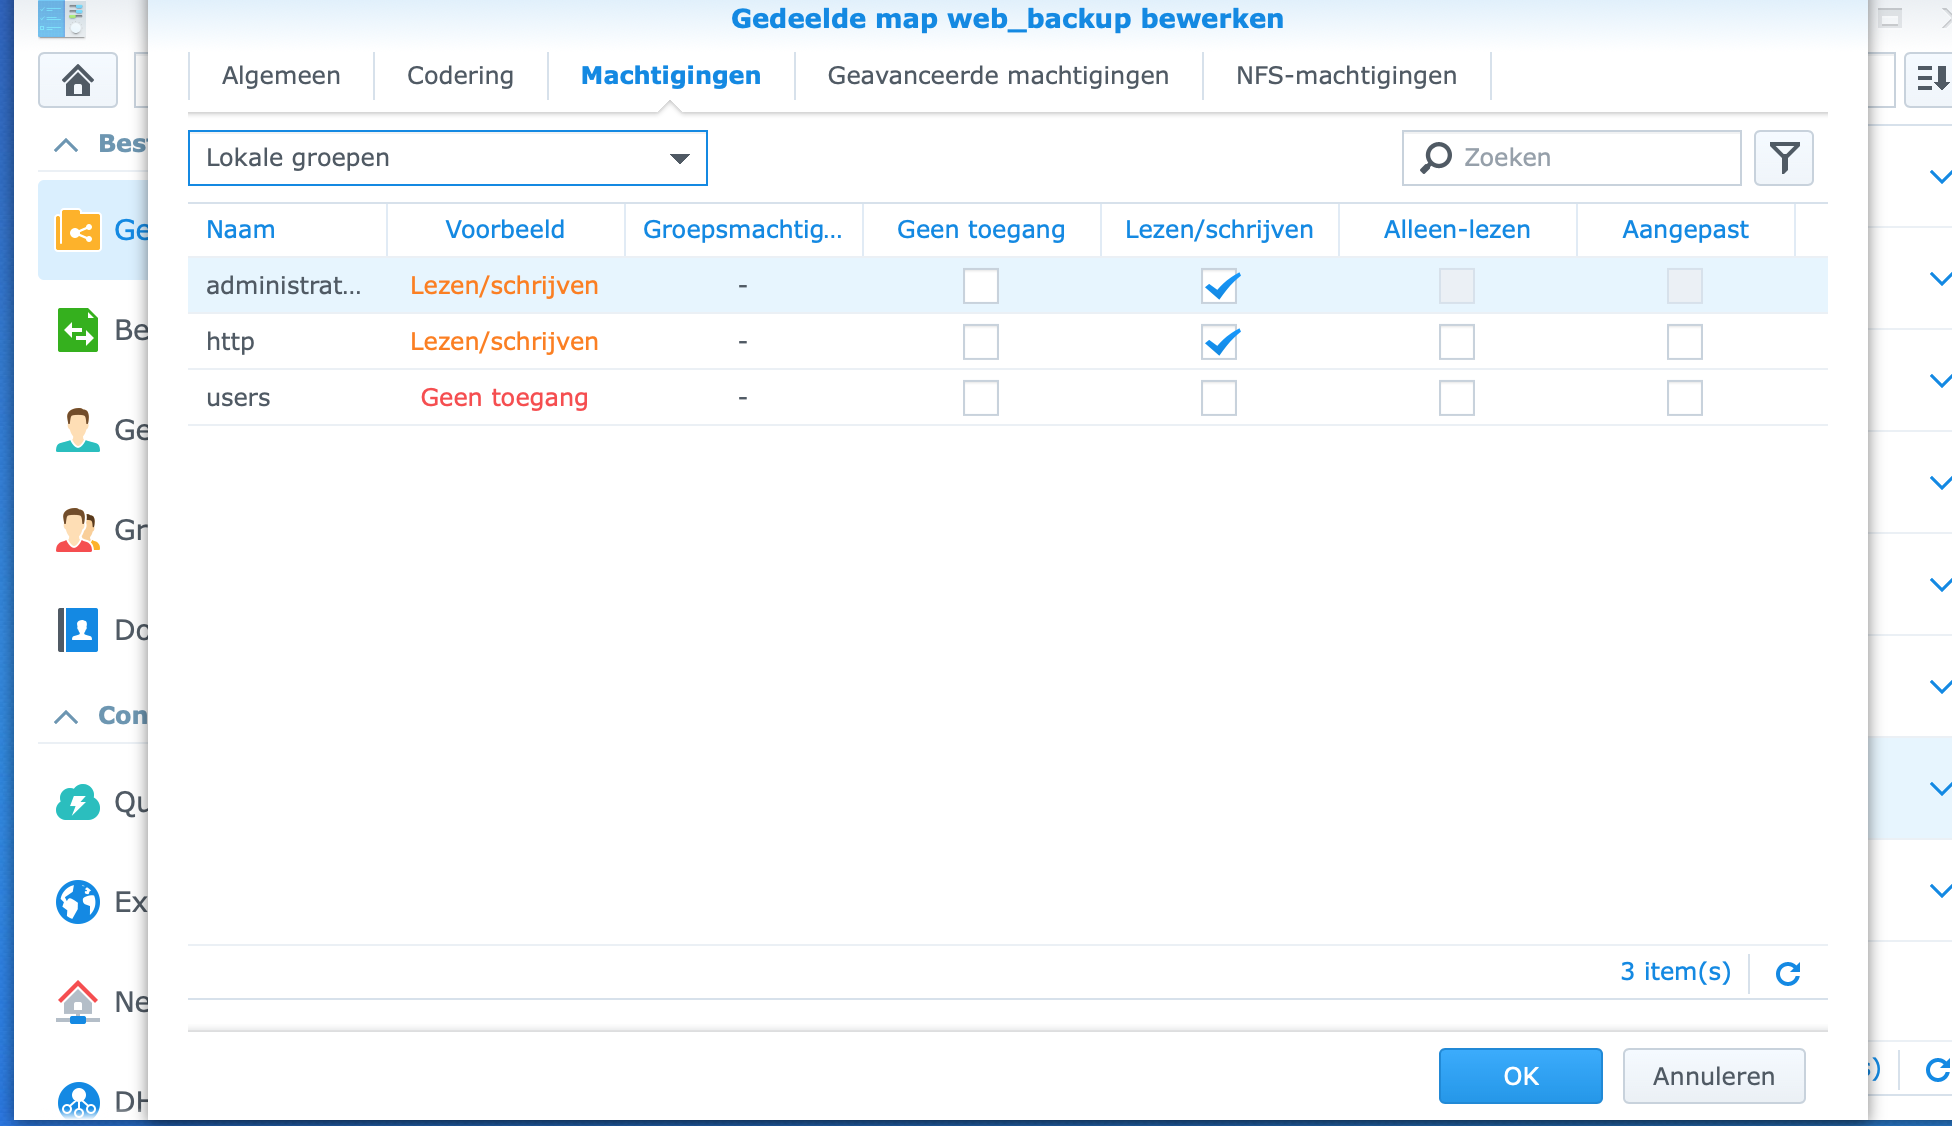Click the Annuleren button
Screen dimensions: 1952x1126
pos(1714,1076)
